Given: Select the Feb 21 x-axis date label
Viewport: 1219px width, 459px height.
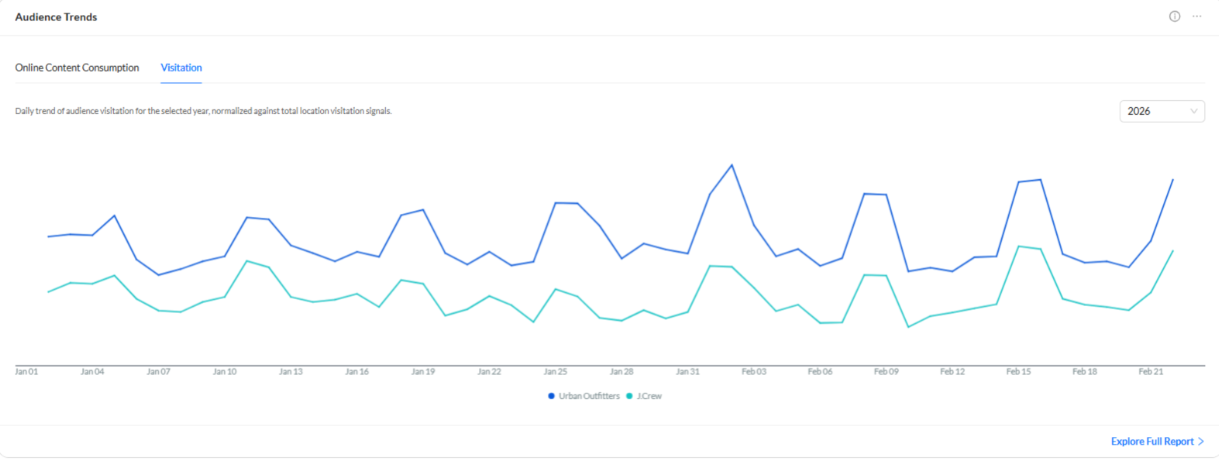Looking at the screenshot, I should coord(1151,372).
